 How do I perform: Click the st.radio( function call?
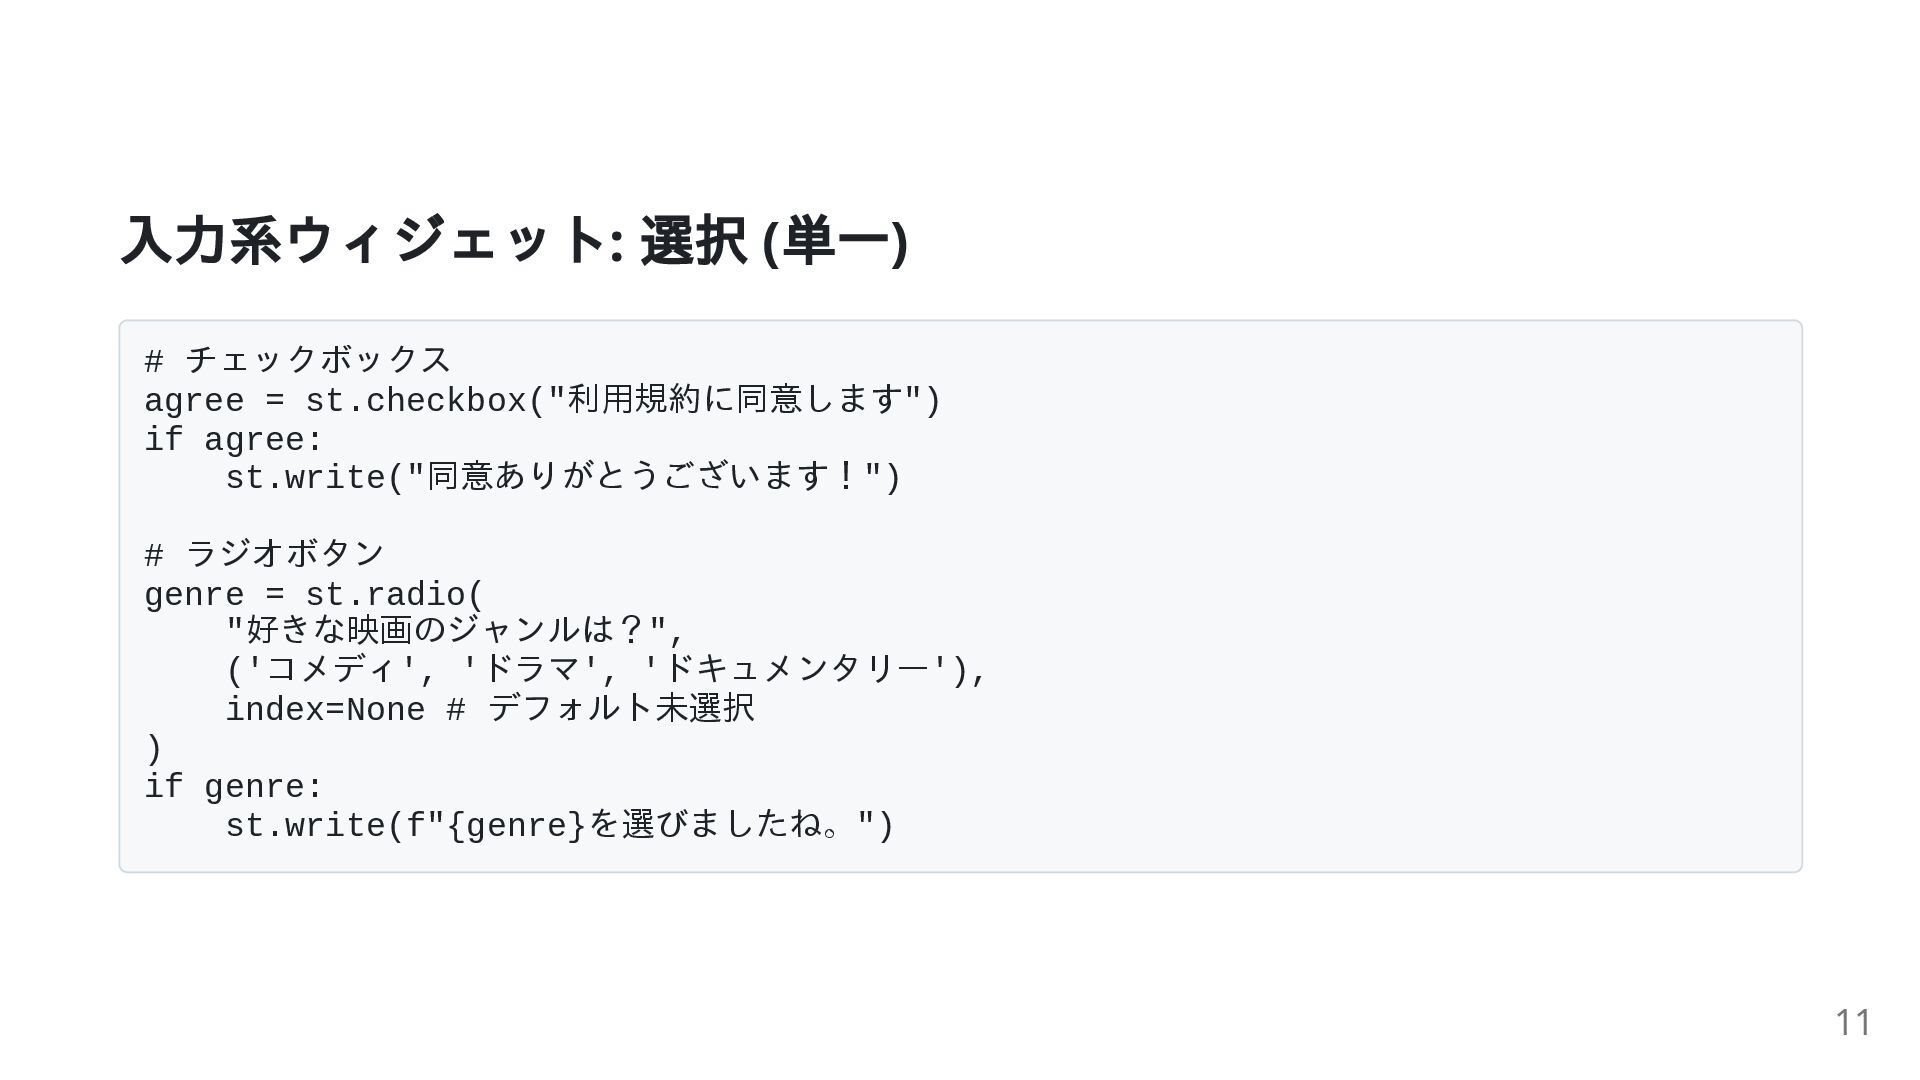(394, 595)
